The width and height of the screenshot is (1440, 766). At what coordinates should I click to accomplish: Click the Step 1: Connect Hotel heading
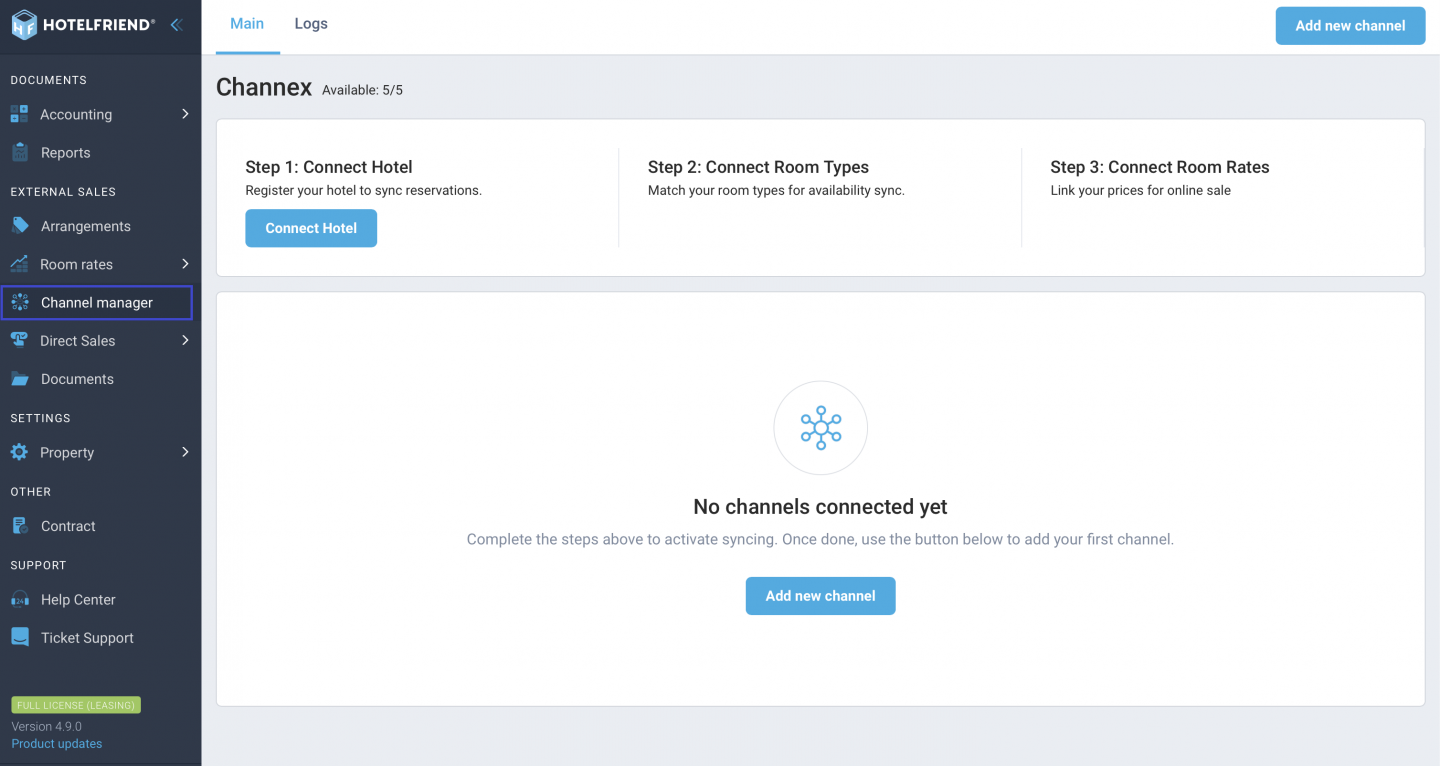tap(329, 167)
